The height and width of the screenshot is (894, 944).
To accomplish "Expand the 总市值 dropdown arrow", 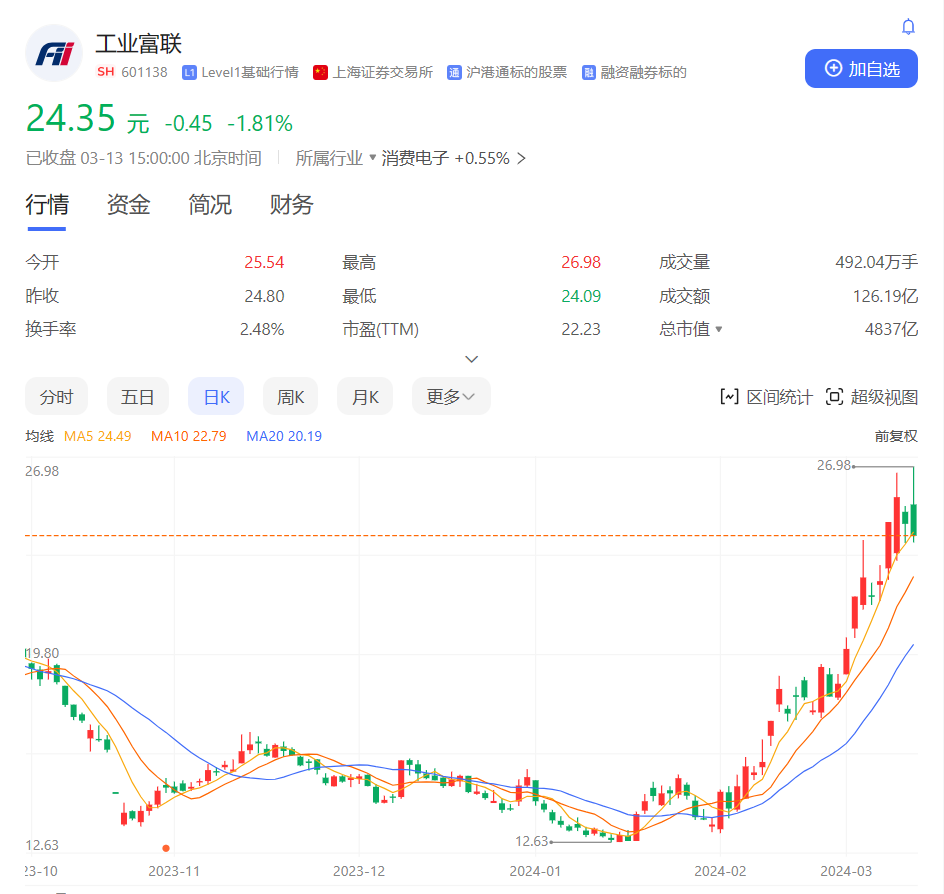I will click(718, 329).
